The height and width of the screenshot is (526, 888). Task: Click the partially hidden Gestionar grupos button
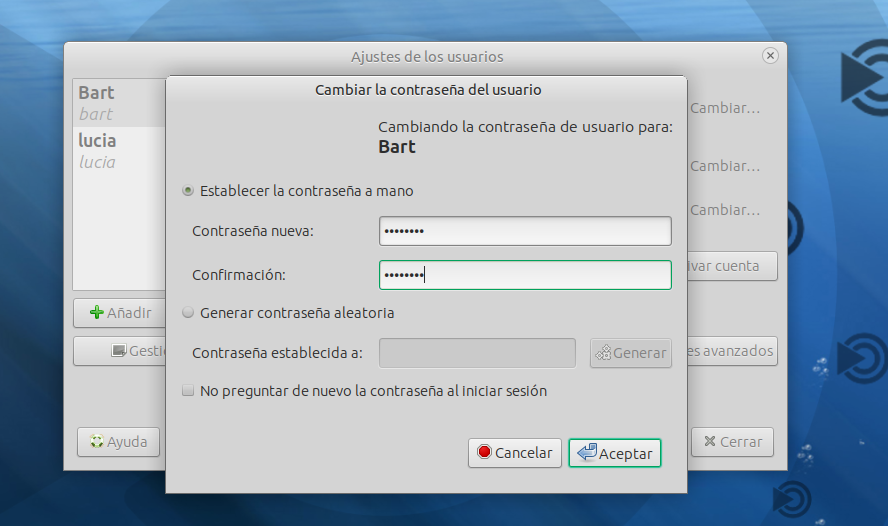pos(120,351)
